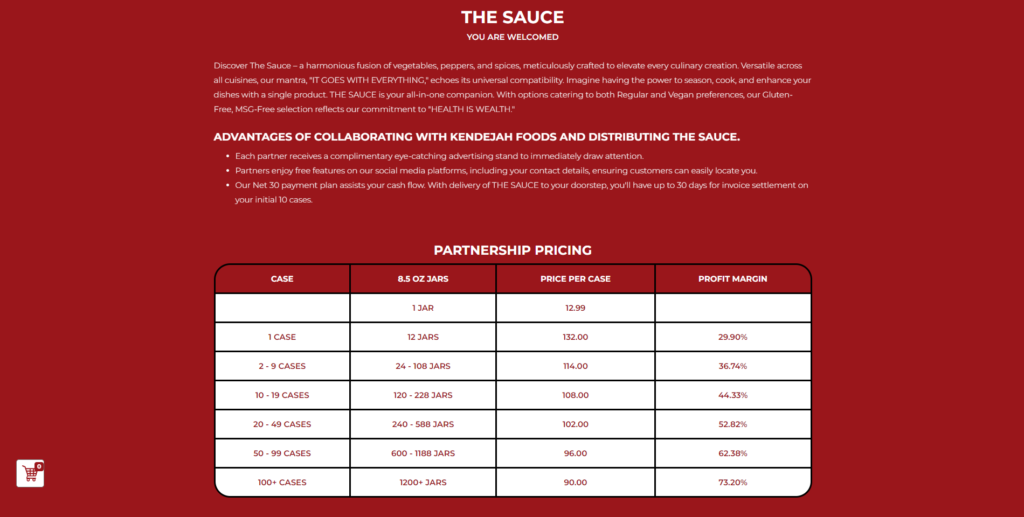The image size is (1024, 517).
Task: Click the THE SAUCE page title
Action: 512,17
